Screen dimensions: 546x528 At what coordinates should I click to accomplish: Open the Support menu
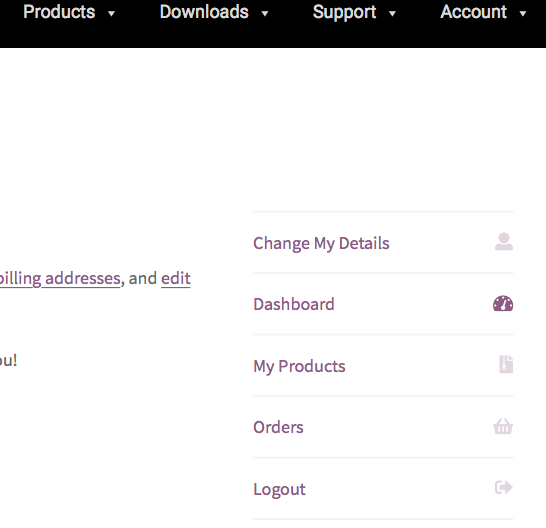click(344, 13)
